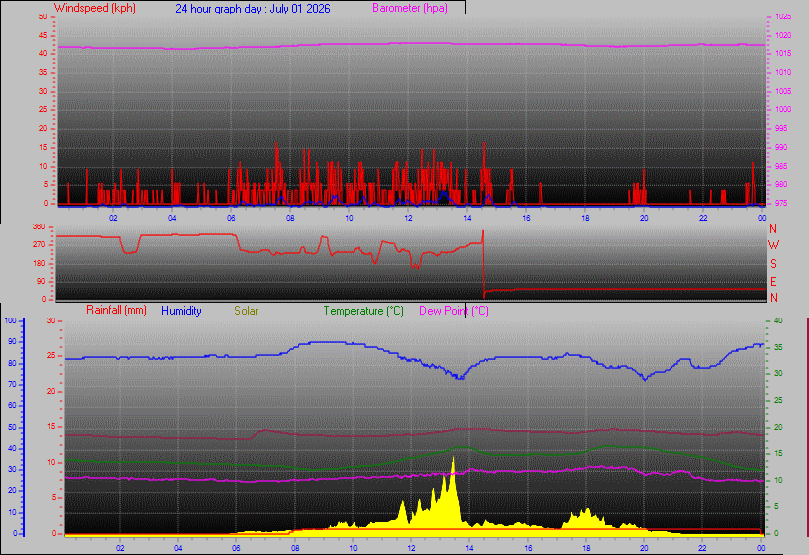Click the "24 hour graph day : July 01 2026" title
The image size is (809, 555).
coord(253,9)
